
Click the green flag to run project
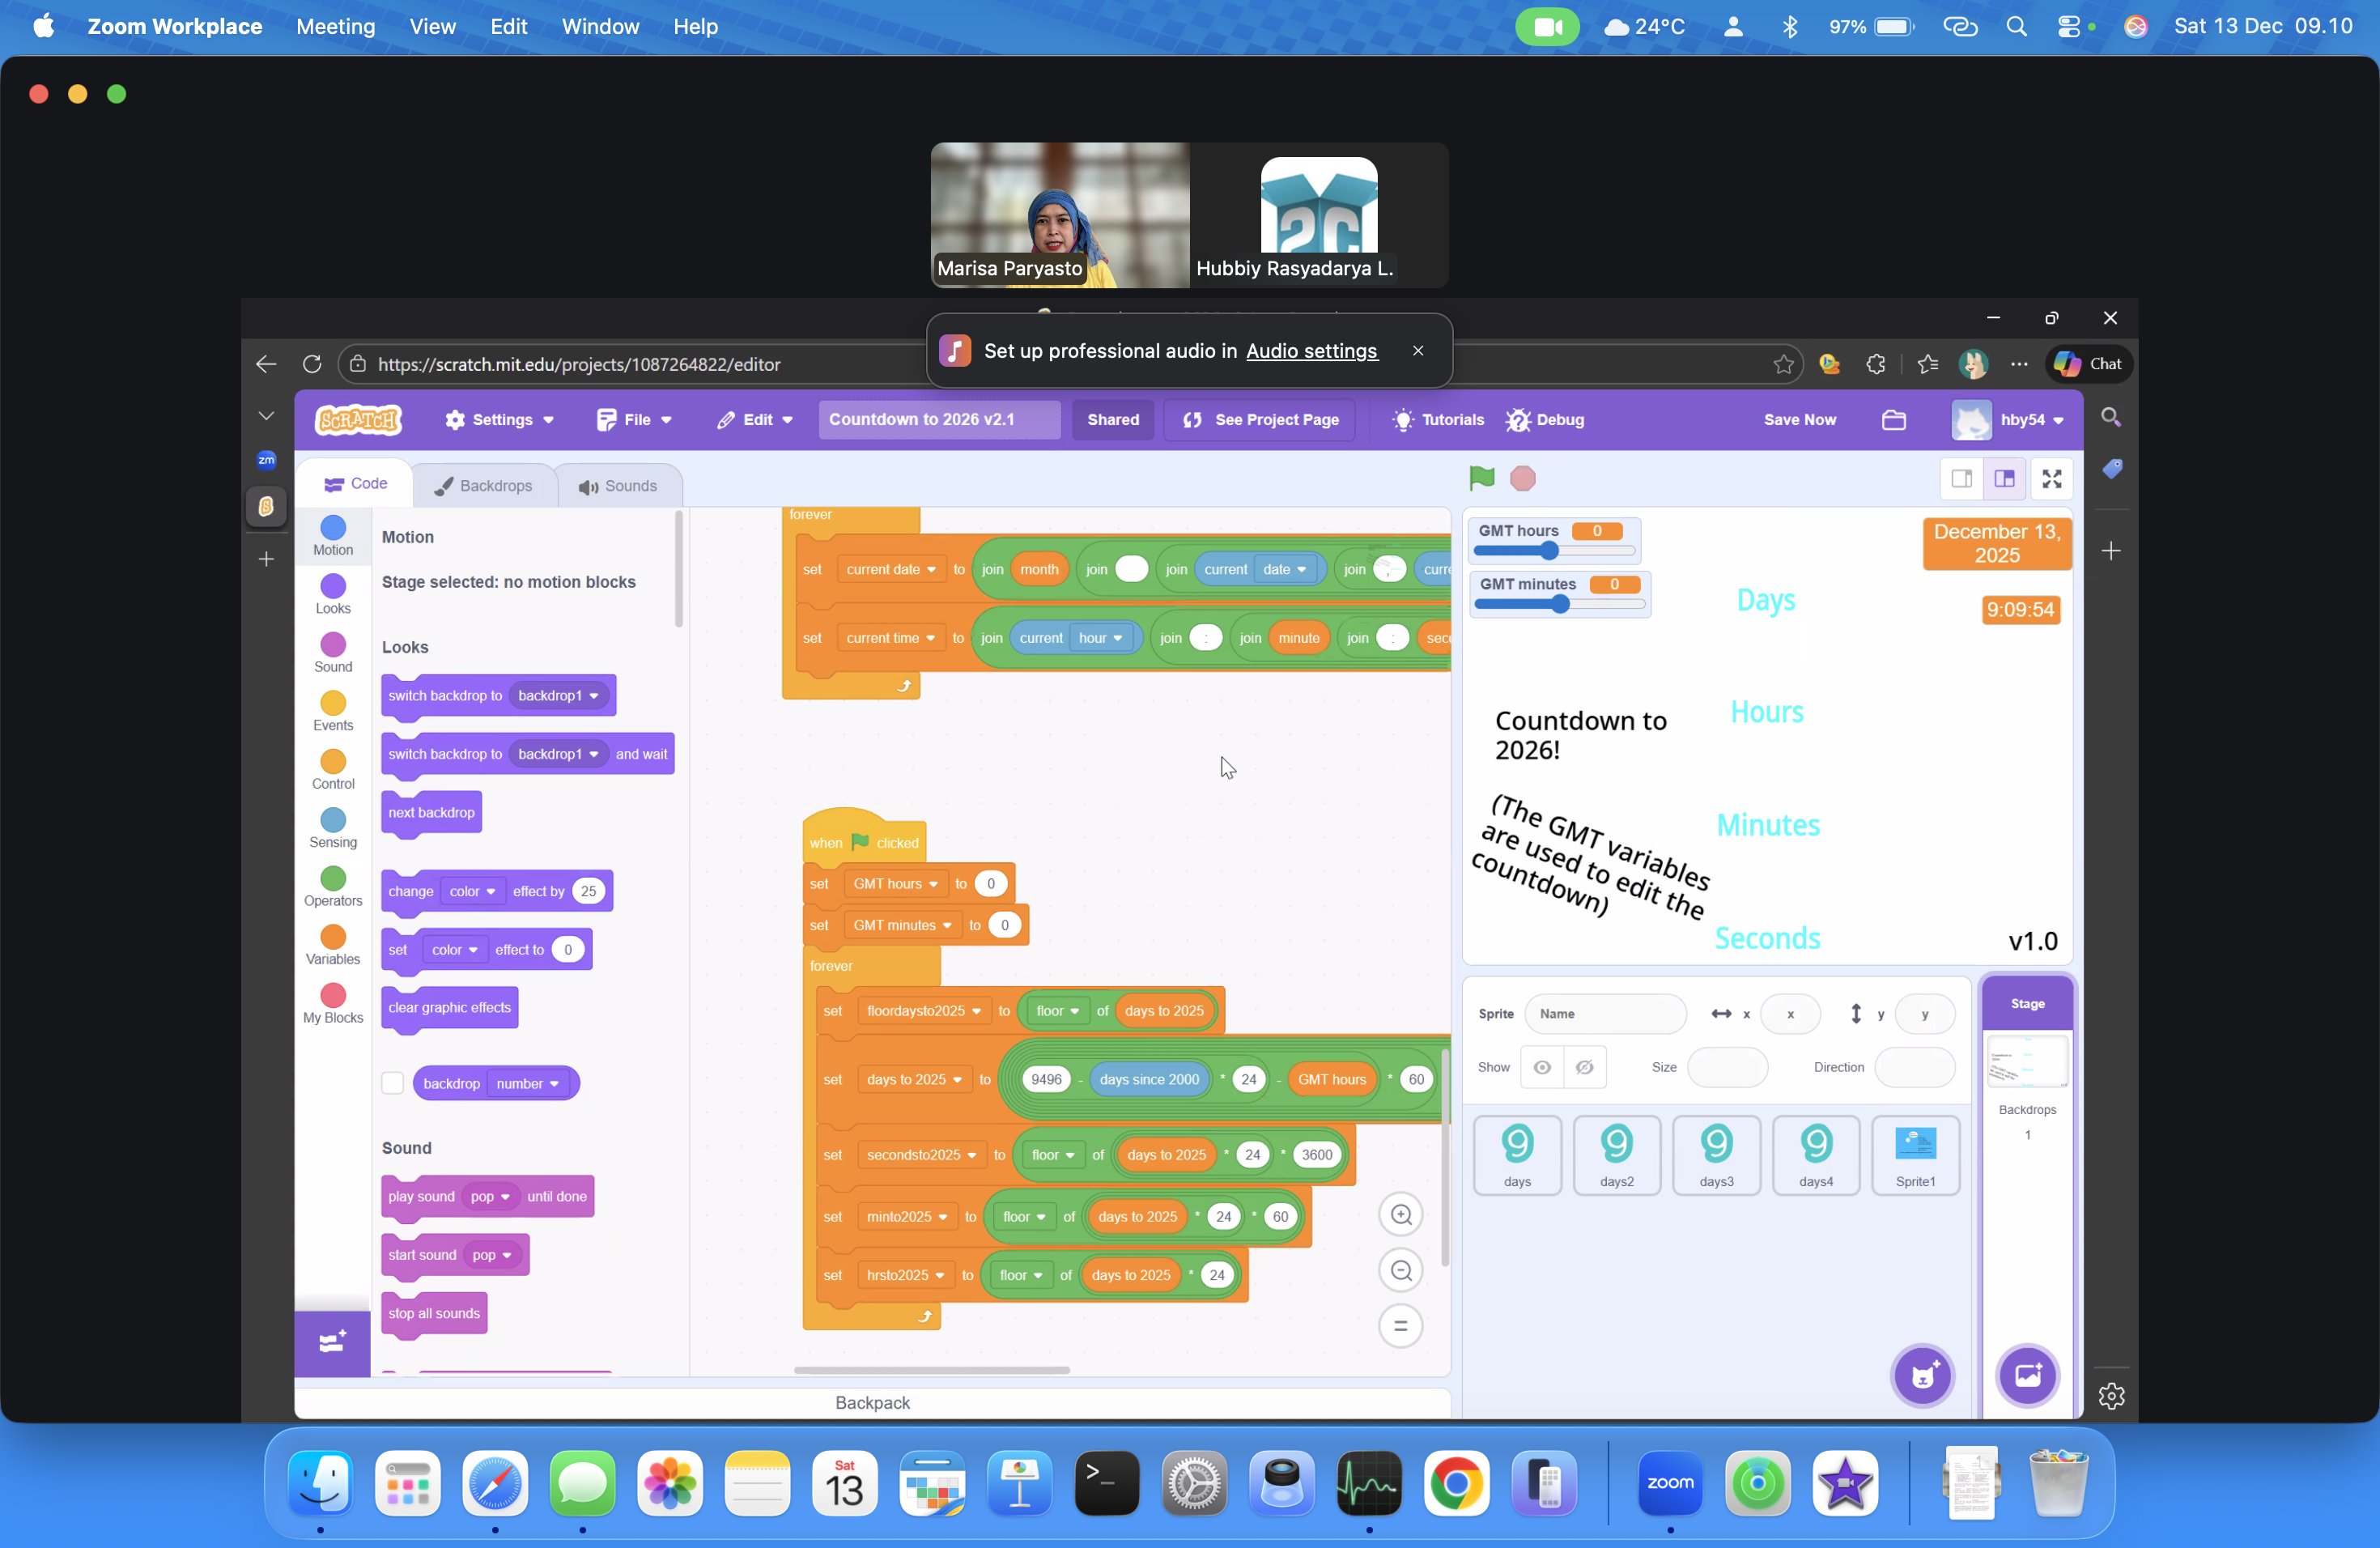point(1481,478)
